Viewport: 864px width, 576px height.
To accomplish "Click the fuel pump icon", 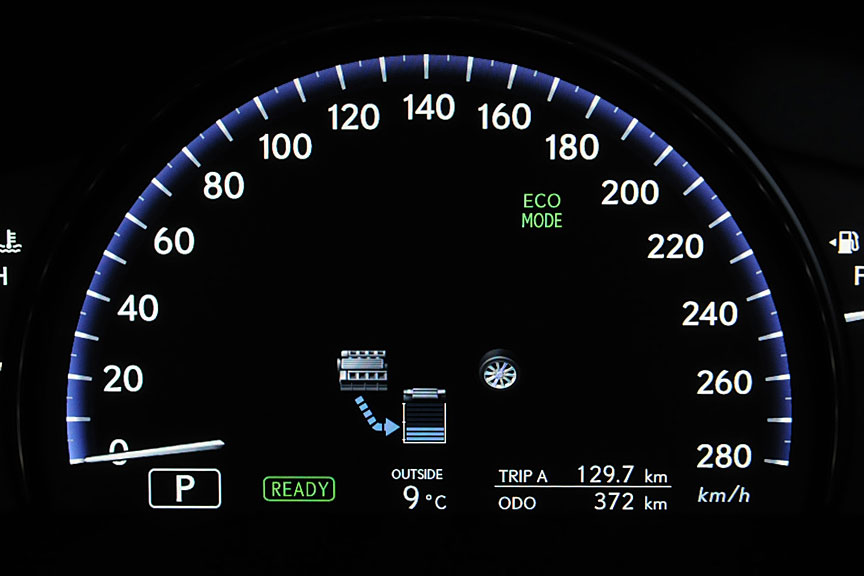I will [845, 241].
